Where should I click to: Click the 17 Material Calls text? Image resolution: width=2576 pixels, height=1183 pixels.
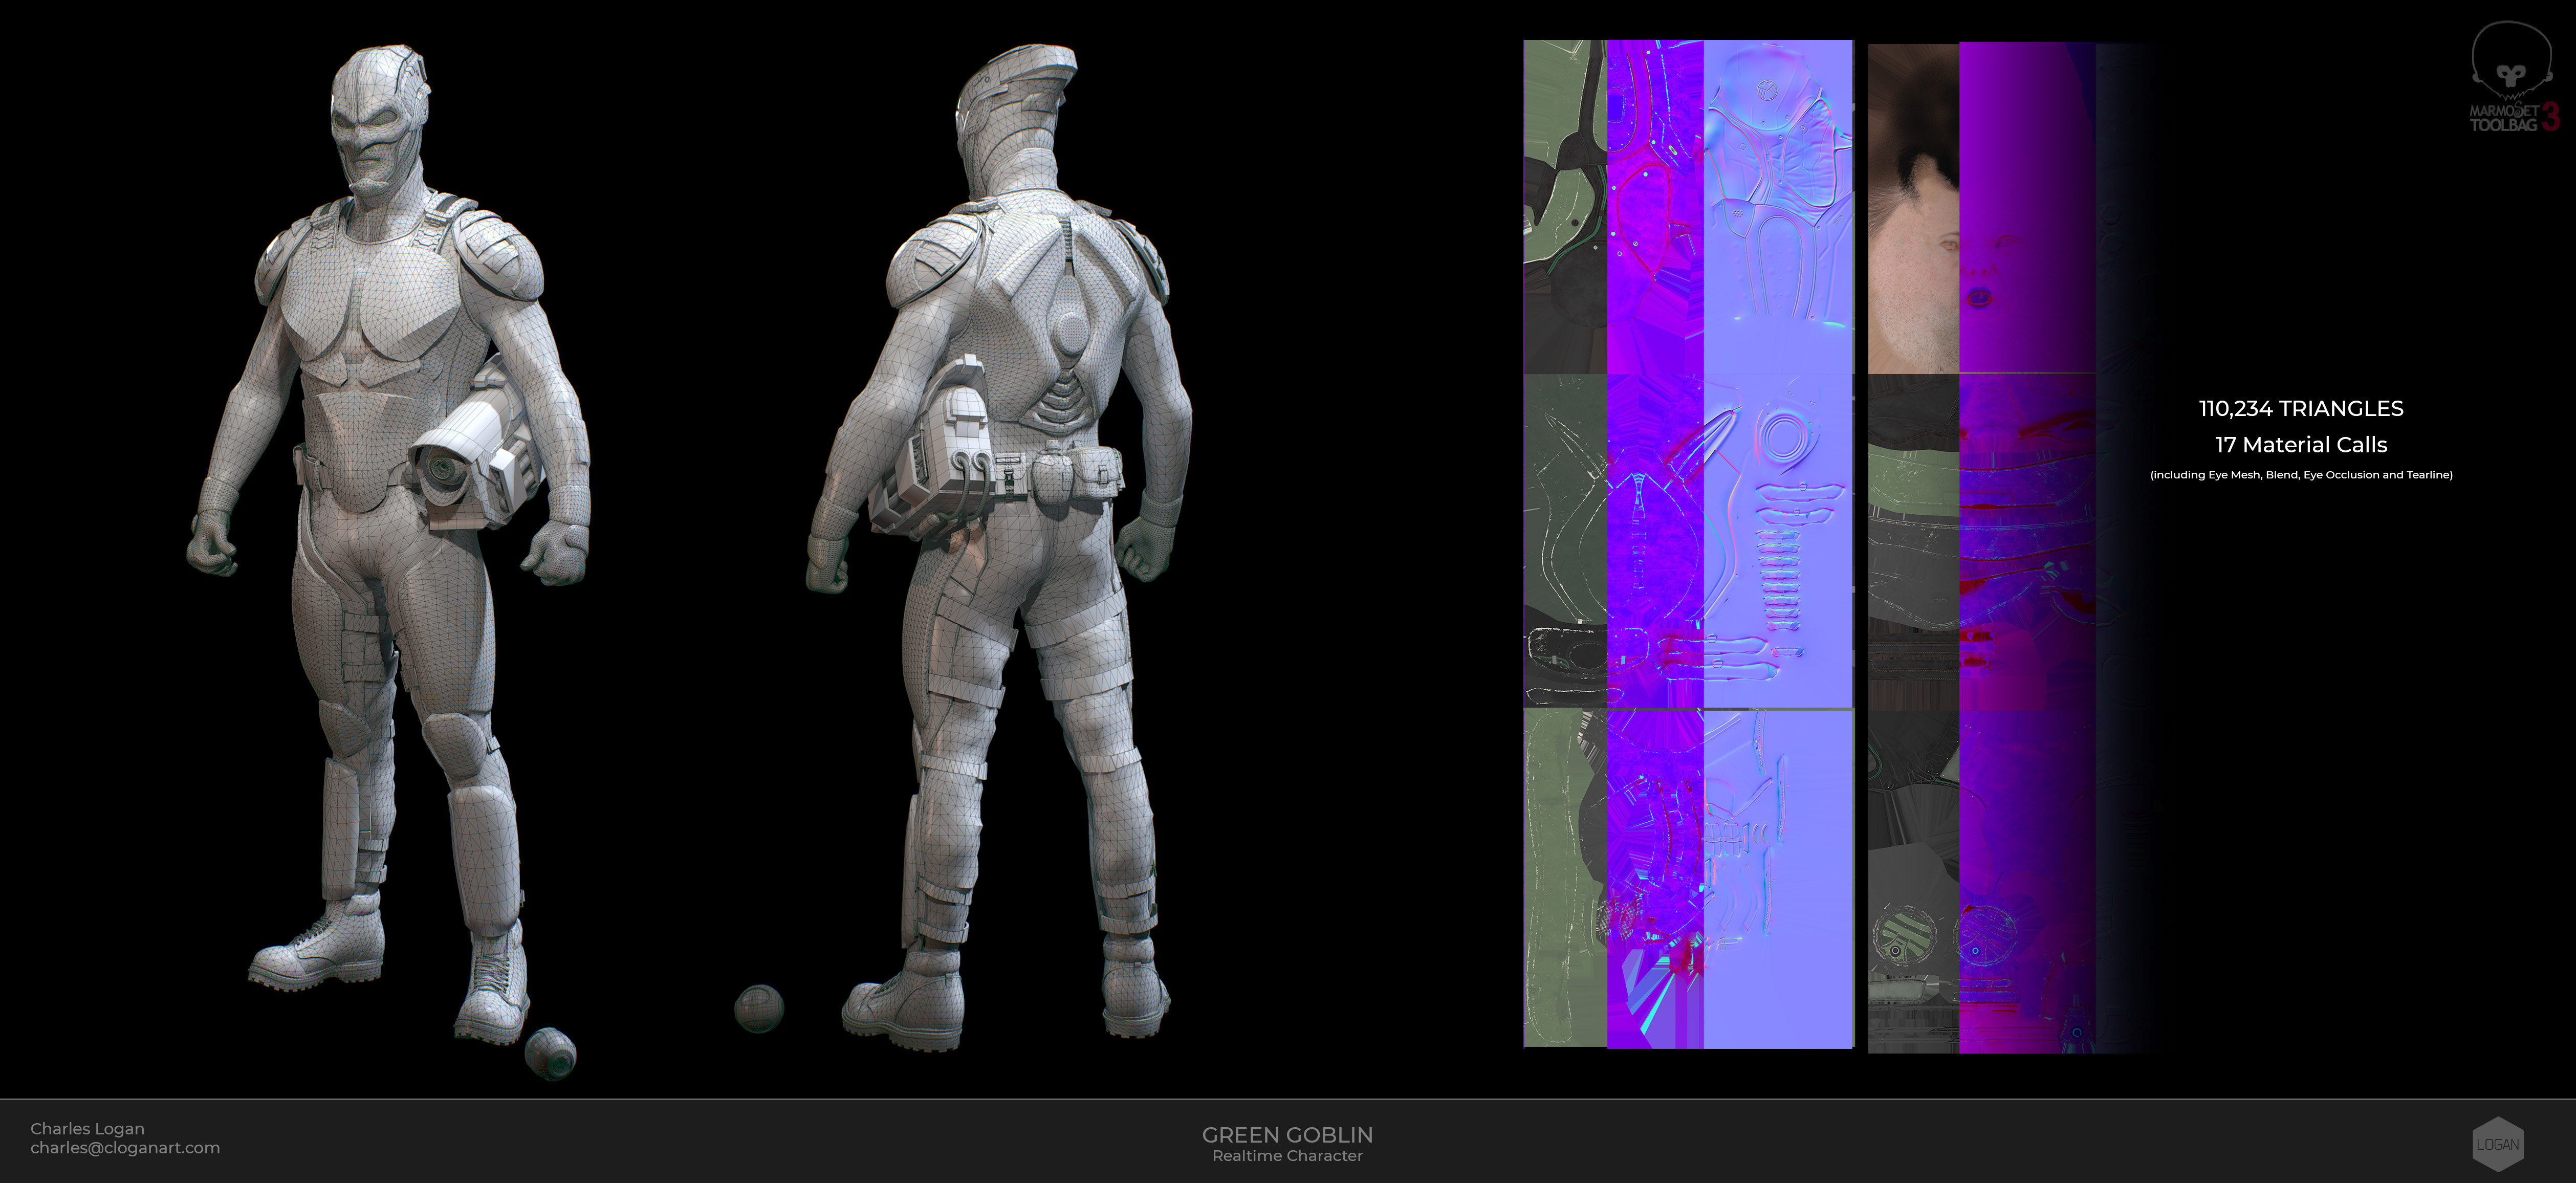click(x=2300, y=445)
